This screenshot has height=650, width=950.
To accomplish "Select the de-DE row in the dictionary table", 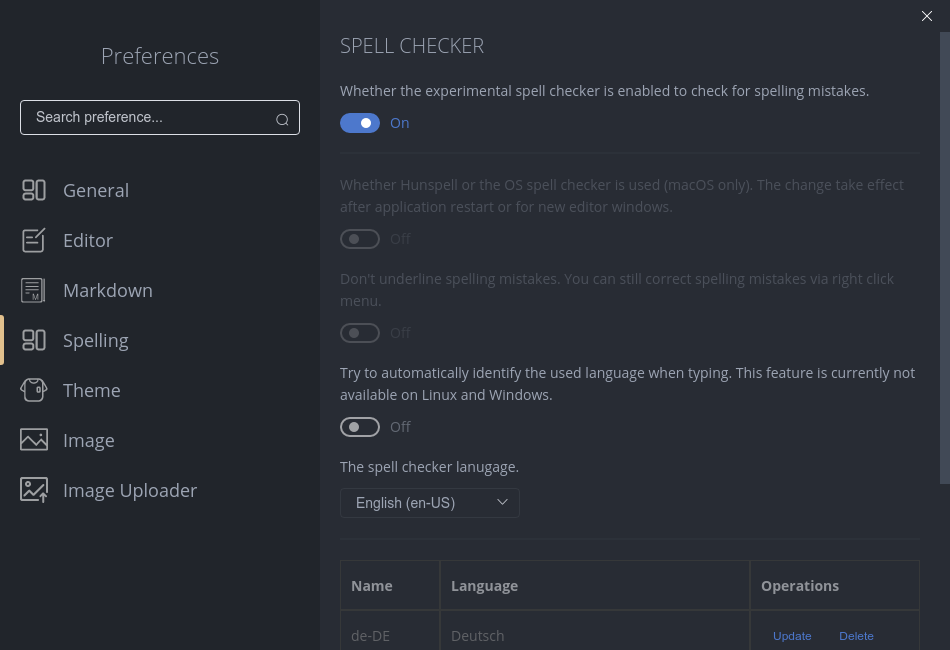I will [x=390, y=635].
